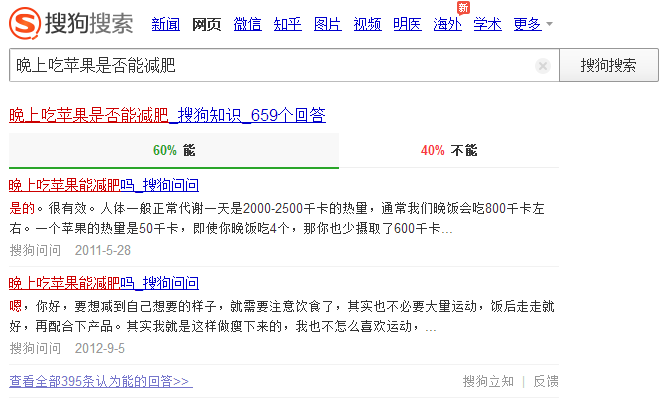The height and width of the screenshot is (402, 671).
Task: Select the 图片 images category
Action: click(327, 24)
